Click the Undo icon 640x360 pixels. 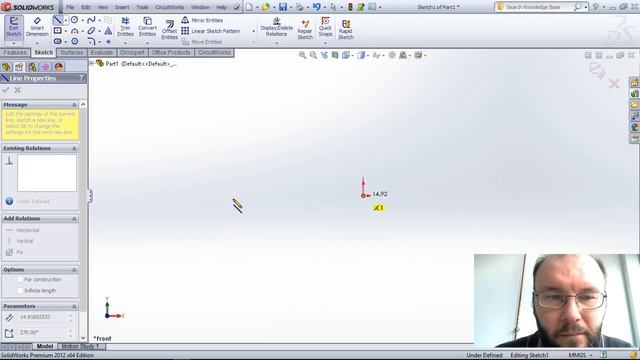coord(316,7)
